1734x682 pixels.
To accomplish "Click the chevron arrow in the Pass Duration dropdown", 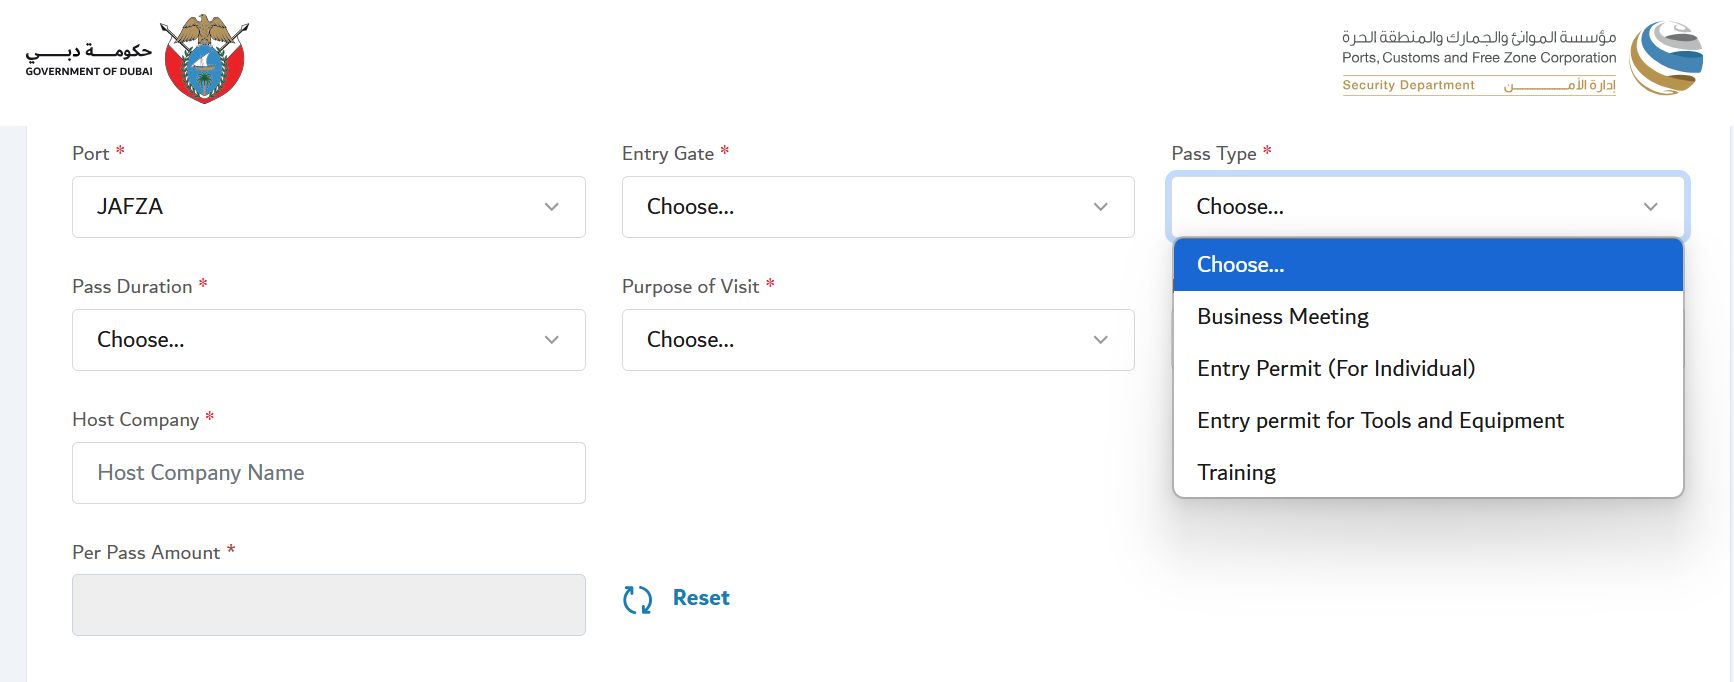I will pyautogui.click(x=551, y=340).
